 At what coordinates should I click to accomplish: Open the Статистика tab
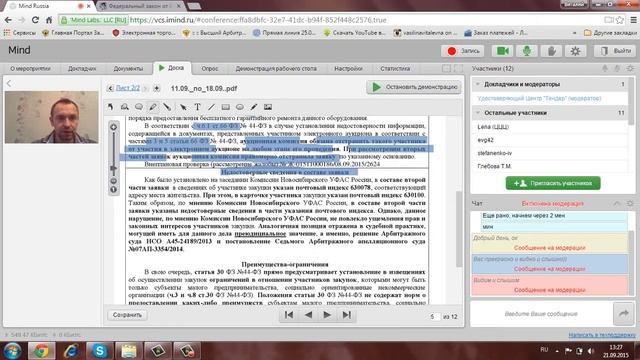click(395, 69)
